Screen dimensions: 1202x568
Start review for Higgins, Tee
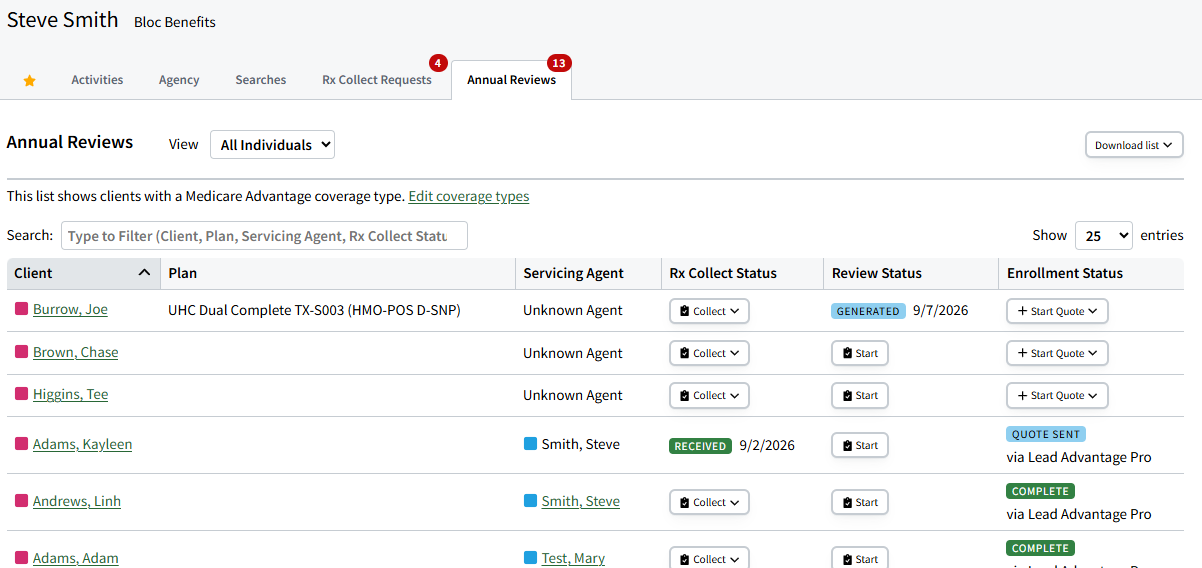(x=860, y=395)
